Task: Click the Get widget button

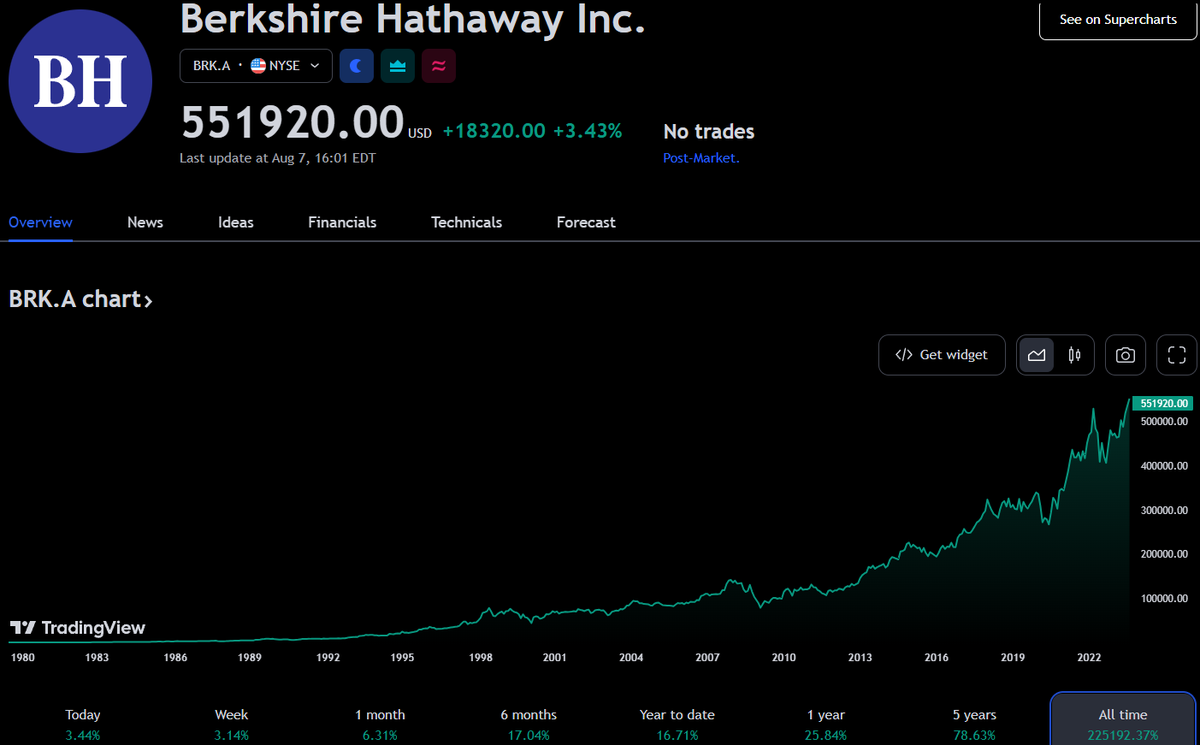Action: coord(941,355)
